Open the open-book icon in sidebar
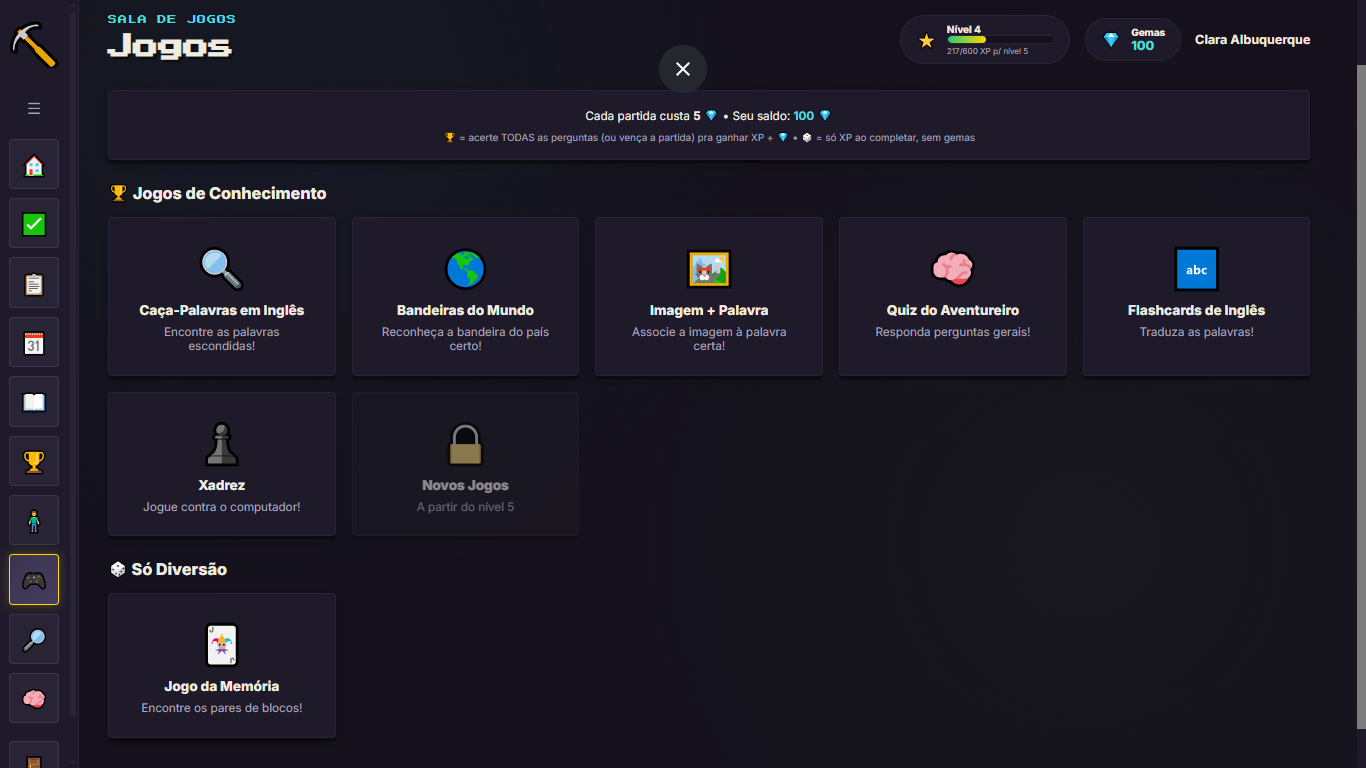The image size is (1366, 768). click(x=34, y=402)
